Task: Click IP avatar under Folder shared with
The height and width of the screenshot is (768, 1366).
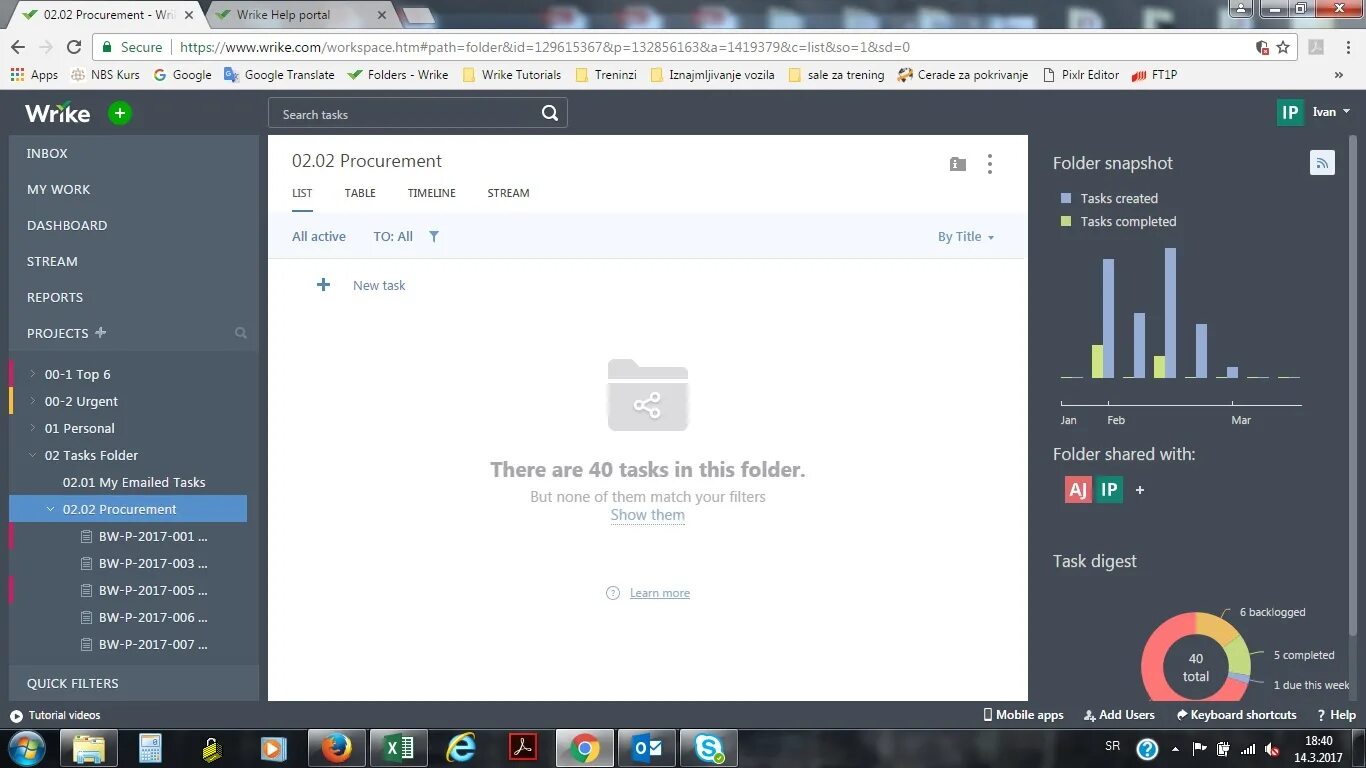Action: point(1109,489)
